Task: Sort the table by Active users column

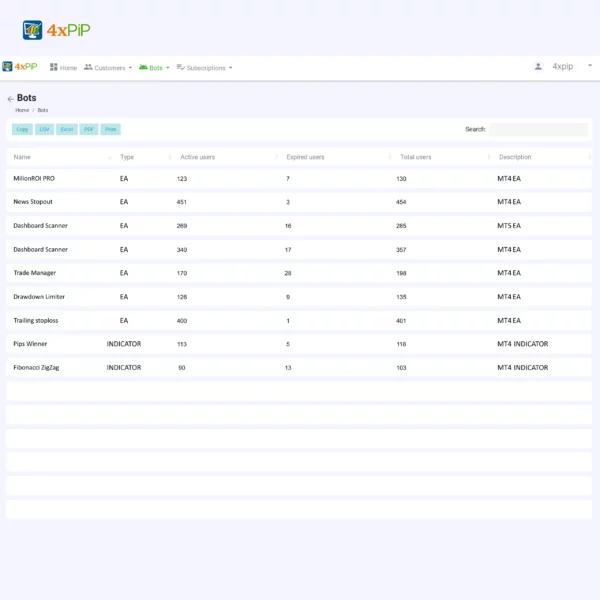Action: point(197,157)
